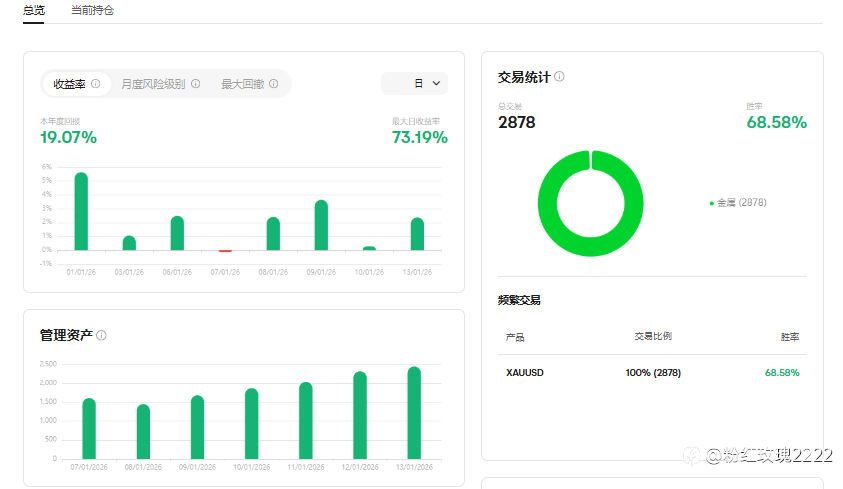The height and width of the screenshot is (489, 843).
Task: Click the 13/01/26 return bar
Action: (x=417, y=234)
